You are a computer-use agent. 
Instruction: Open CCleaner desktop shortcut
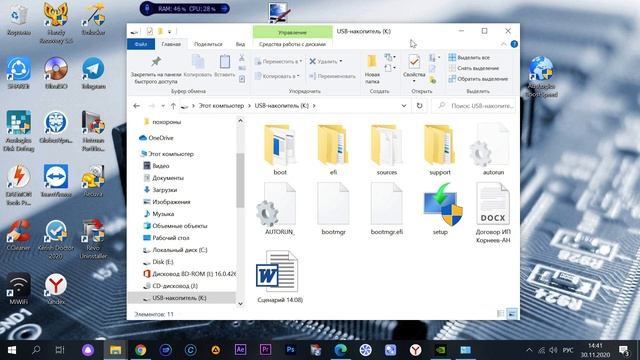(18, 235)
